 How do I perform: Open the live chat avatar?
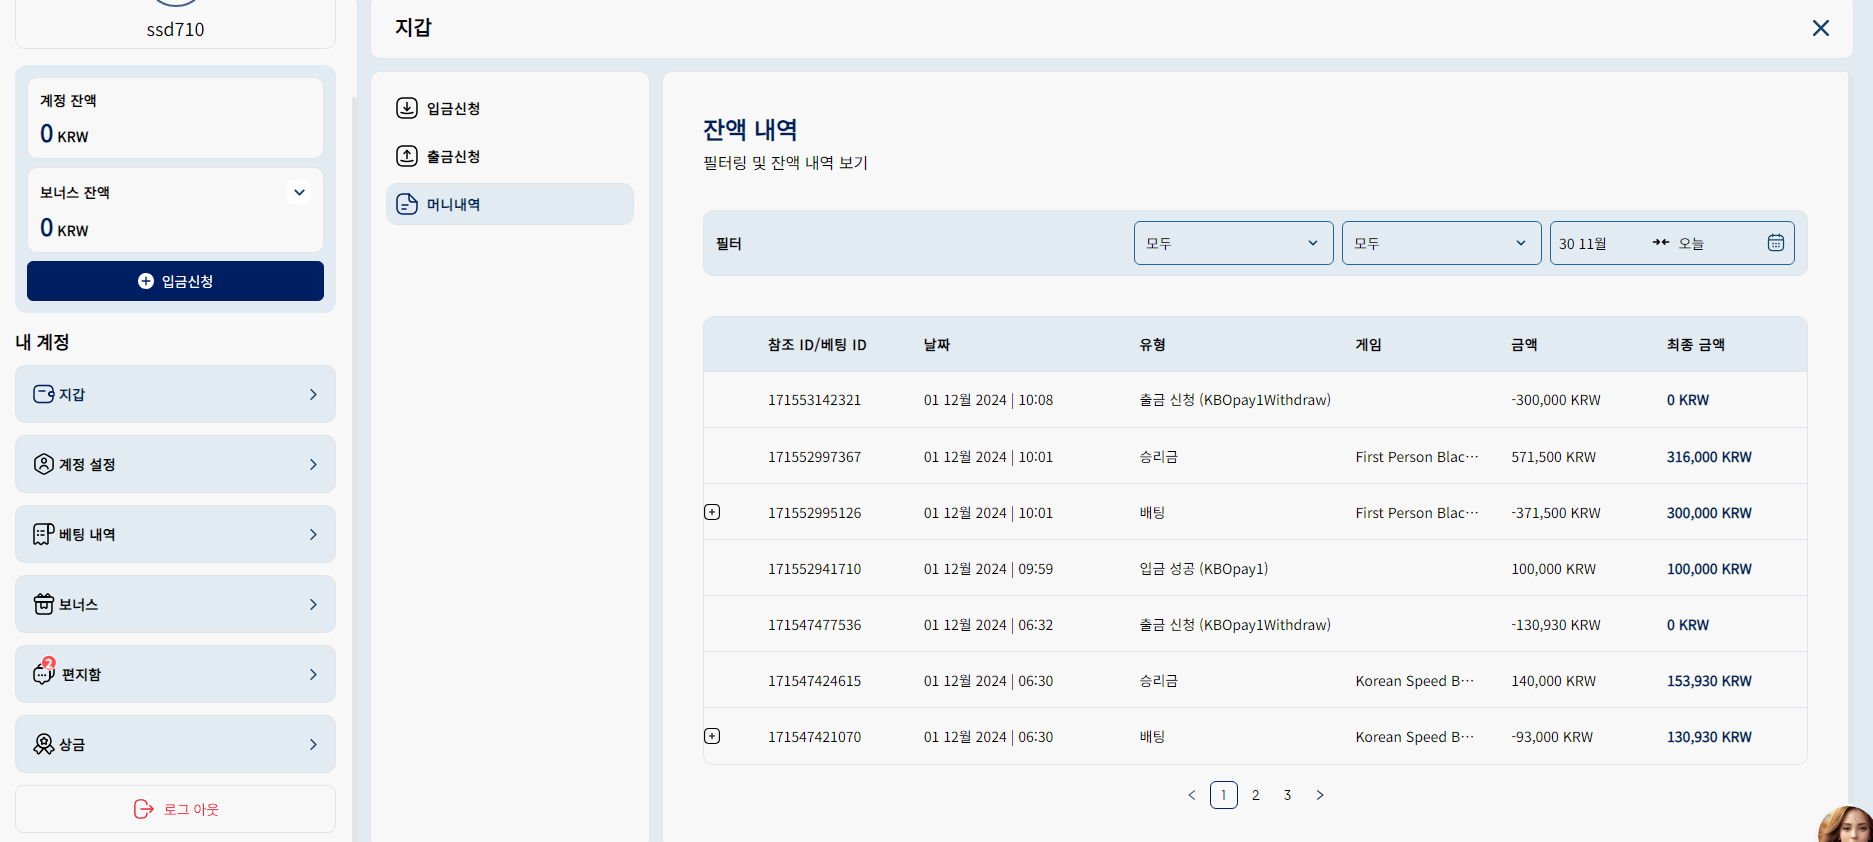pos(1846,825)
